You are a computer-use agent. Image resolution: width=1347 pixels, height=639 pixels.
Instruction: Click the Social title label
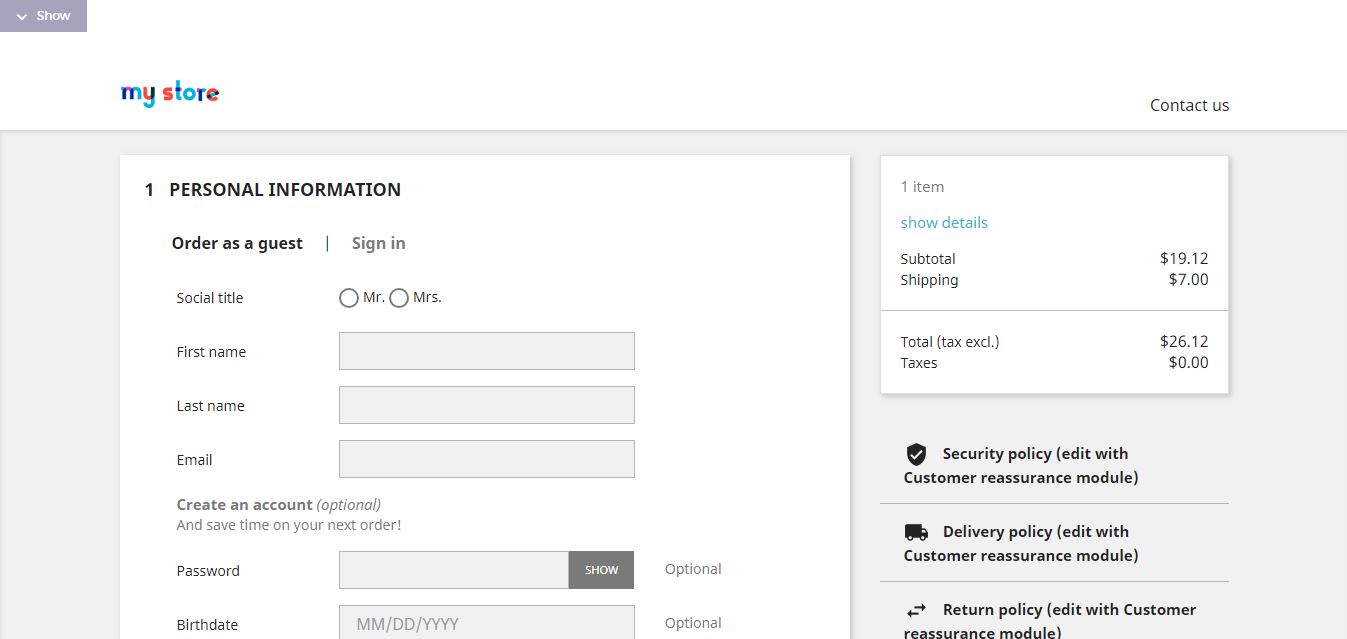(210, 298)
